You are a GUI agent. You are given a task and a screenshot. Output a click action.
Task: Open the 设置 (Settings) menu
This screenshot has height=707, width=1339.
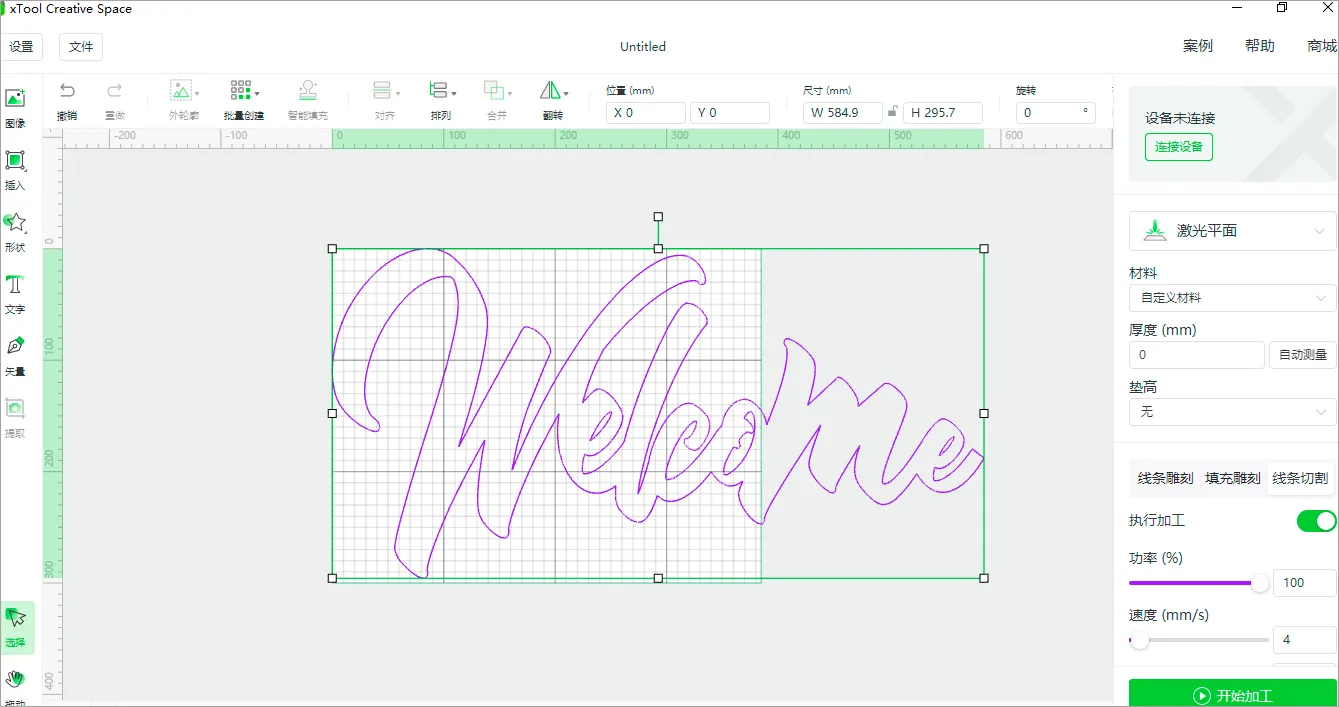21,47
